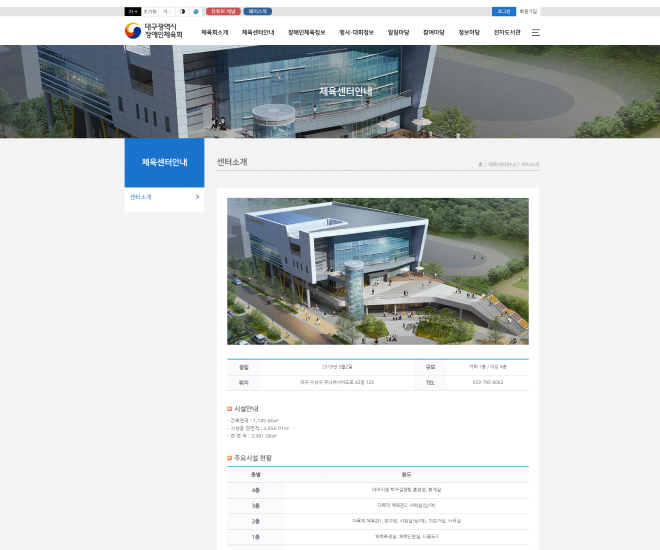The height and width of the screenshot is (550, 660).
Task: Toggle high contrast mode icon
Action: [x=182, y=12]
